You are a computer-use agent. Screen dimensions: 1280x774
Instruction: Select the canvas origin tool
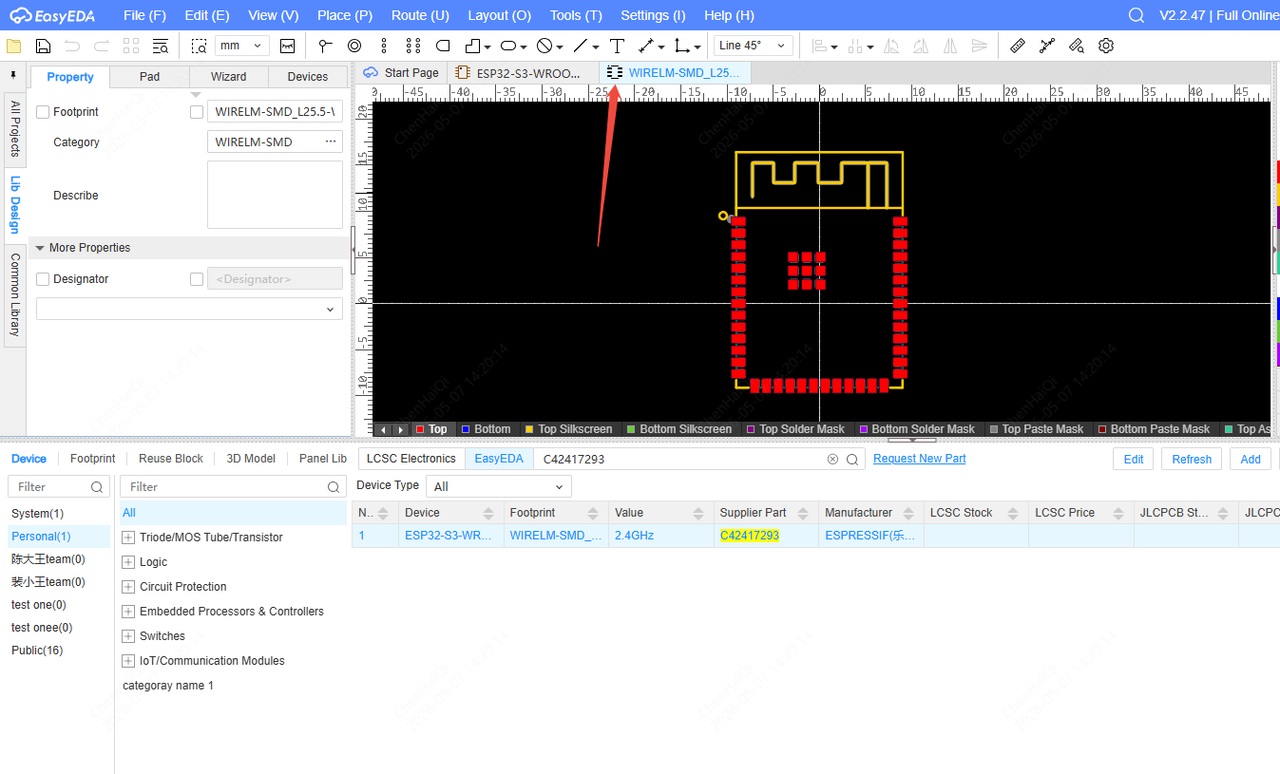(x=682, y=46)
